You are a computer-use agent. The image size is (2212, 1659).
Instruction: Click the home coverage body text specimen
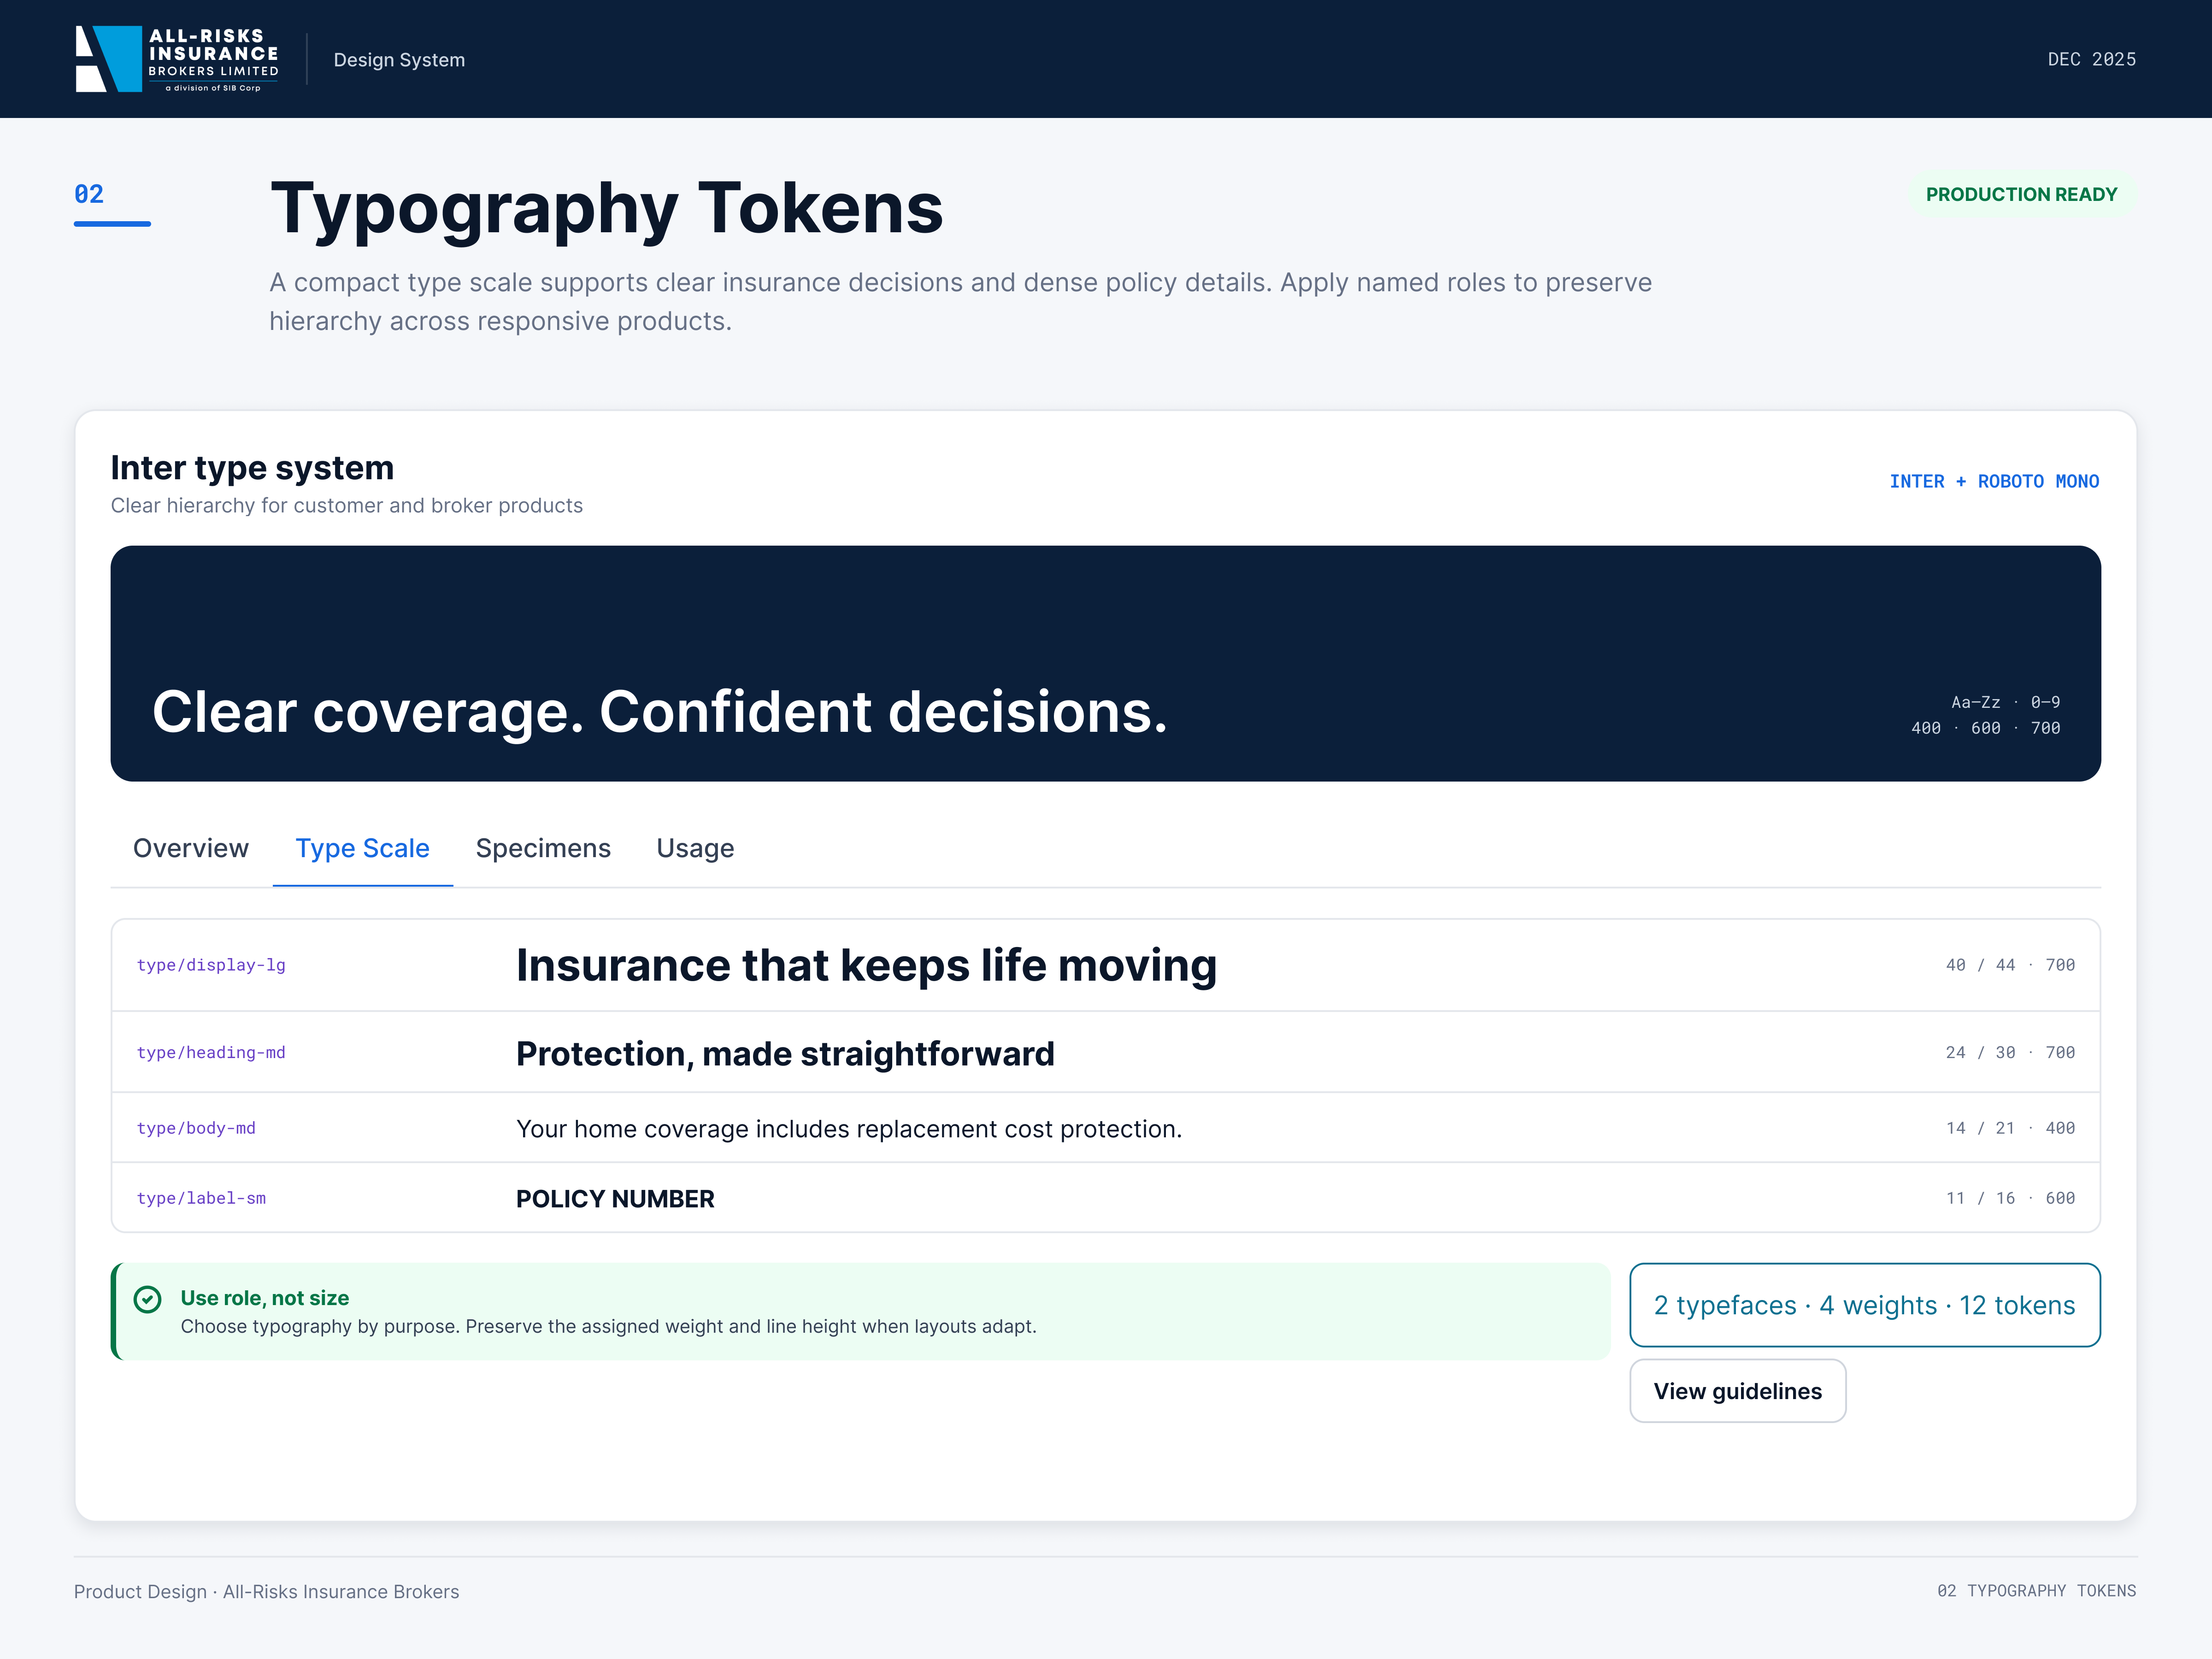click(x=849, y=1129)
